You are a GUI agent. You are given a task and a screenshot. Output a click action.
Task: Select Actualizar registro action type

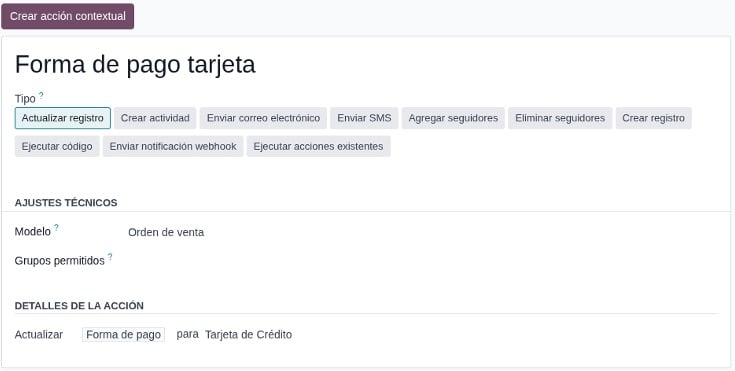coord(63,118)
